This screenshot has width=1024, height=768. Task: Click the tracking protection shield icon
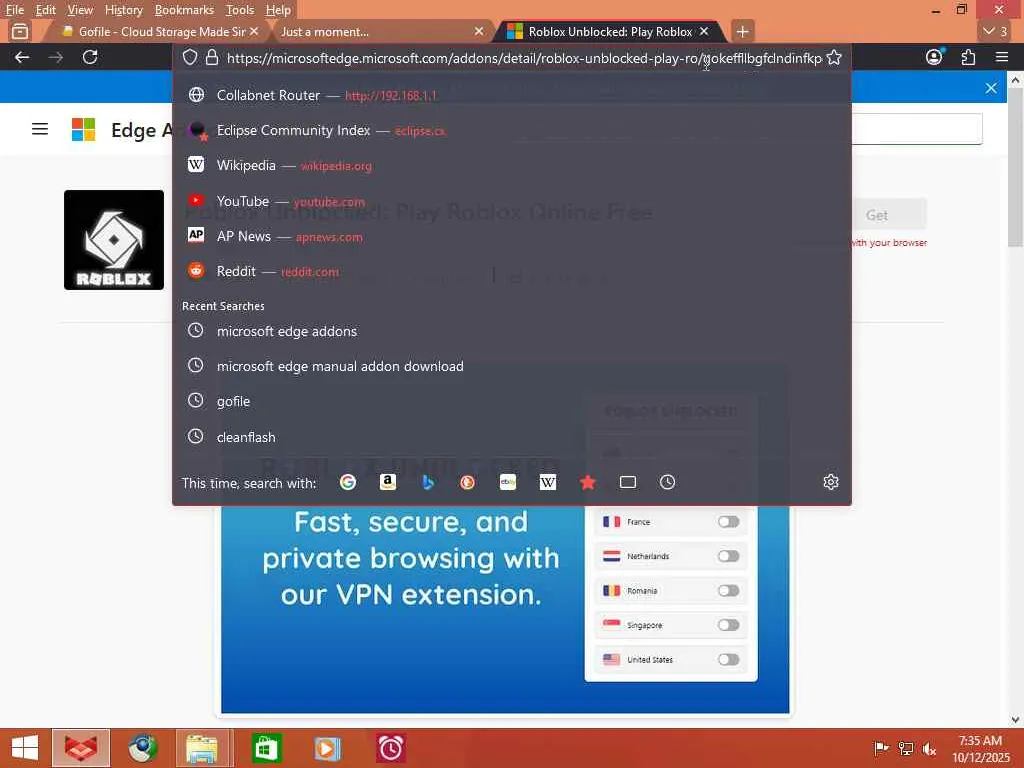coord(190,57)
